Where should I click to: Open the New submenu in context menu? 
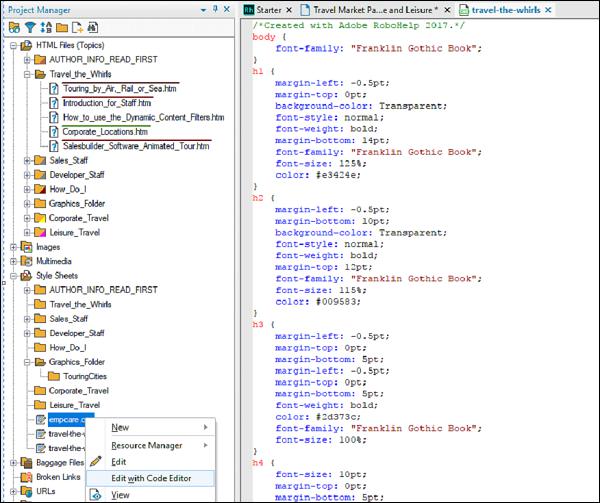[x=120, y=427]
